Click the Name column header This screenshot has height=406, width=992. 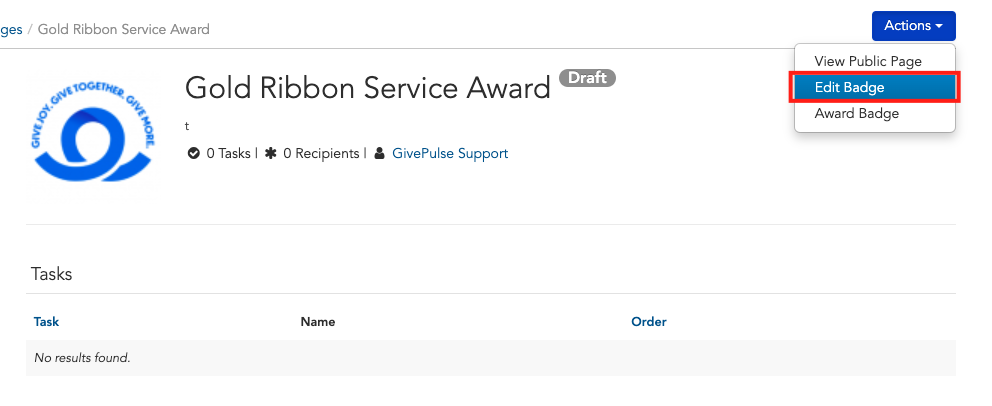318,321
